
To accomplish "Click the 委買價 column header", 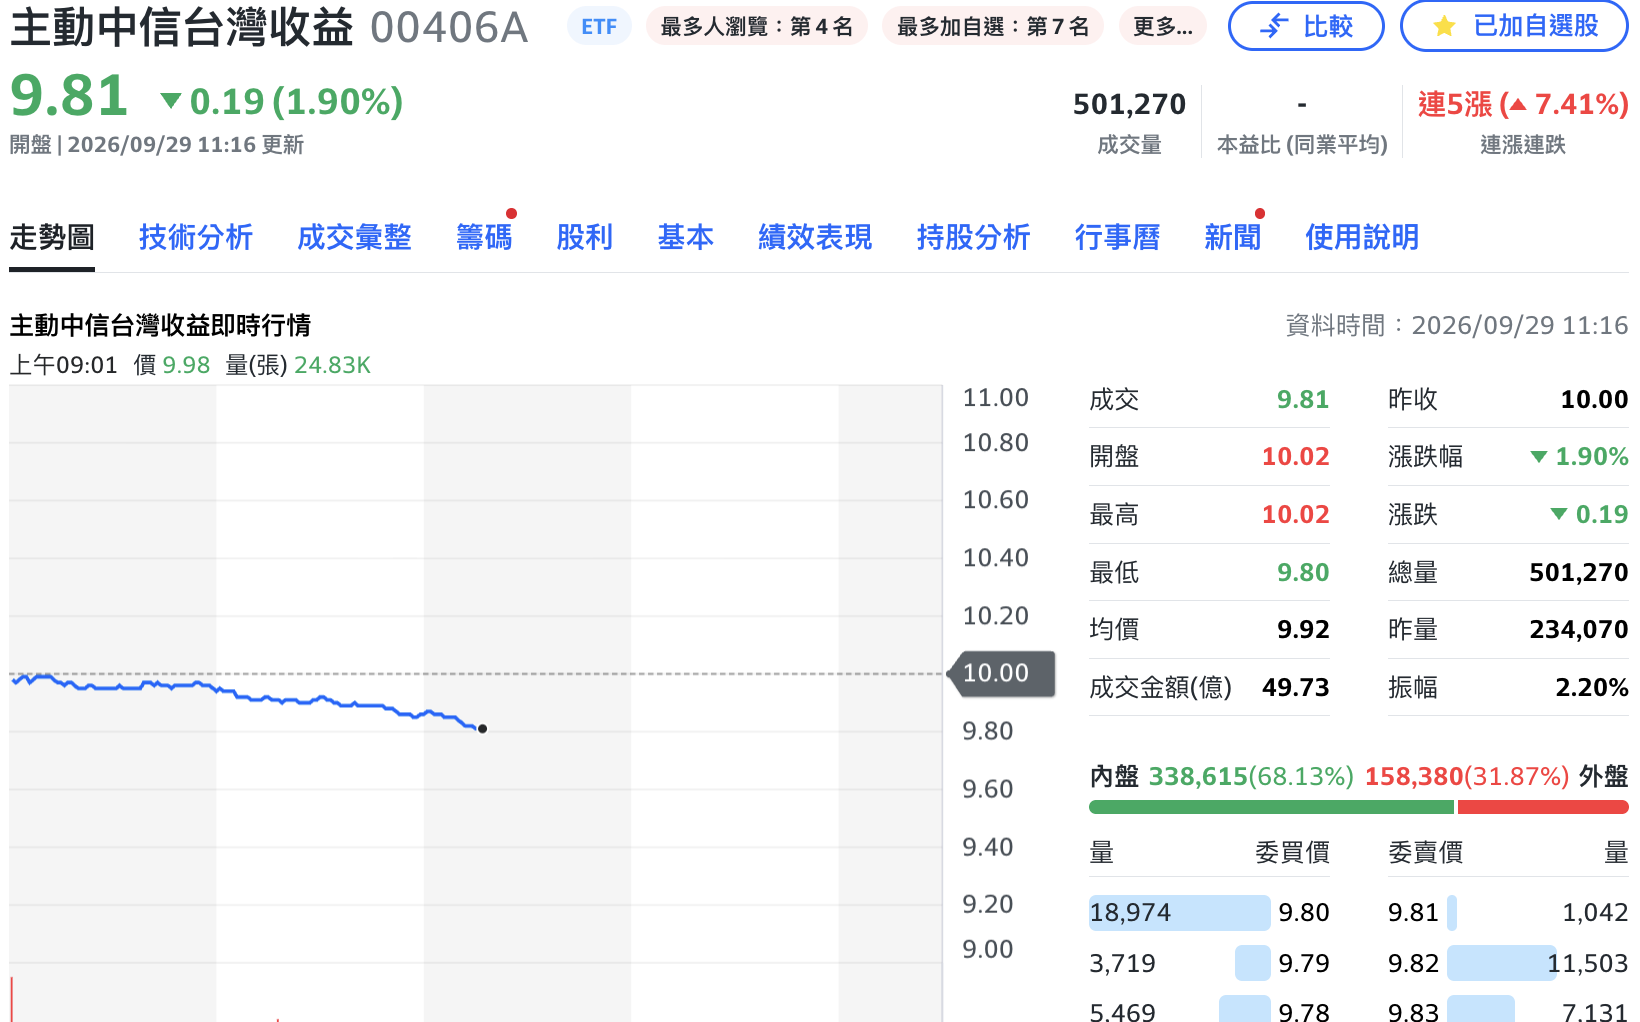I will coord(1292,853).
